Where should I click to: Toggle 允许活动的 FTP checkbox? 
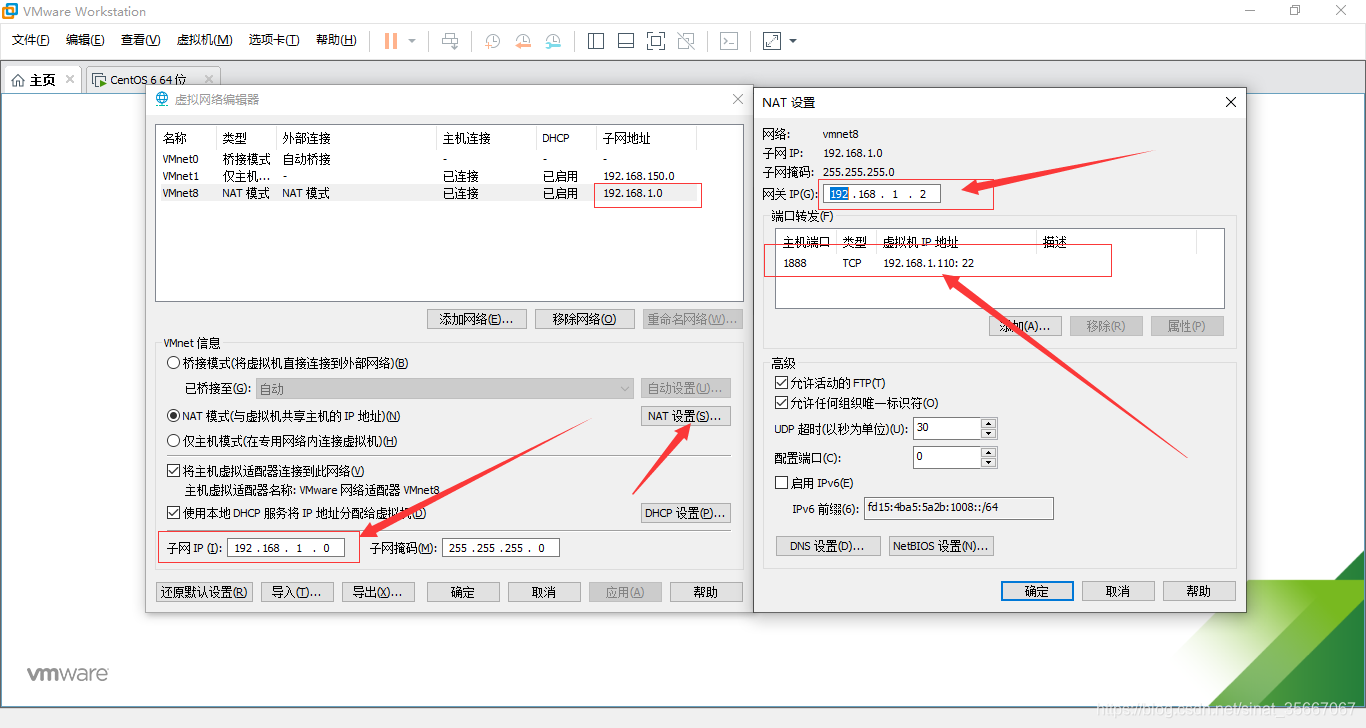pos(782,383)
